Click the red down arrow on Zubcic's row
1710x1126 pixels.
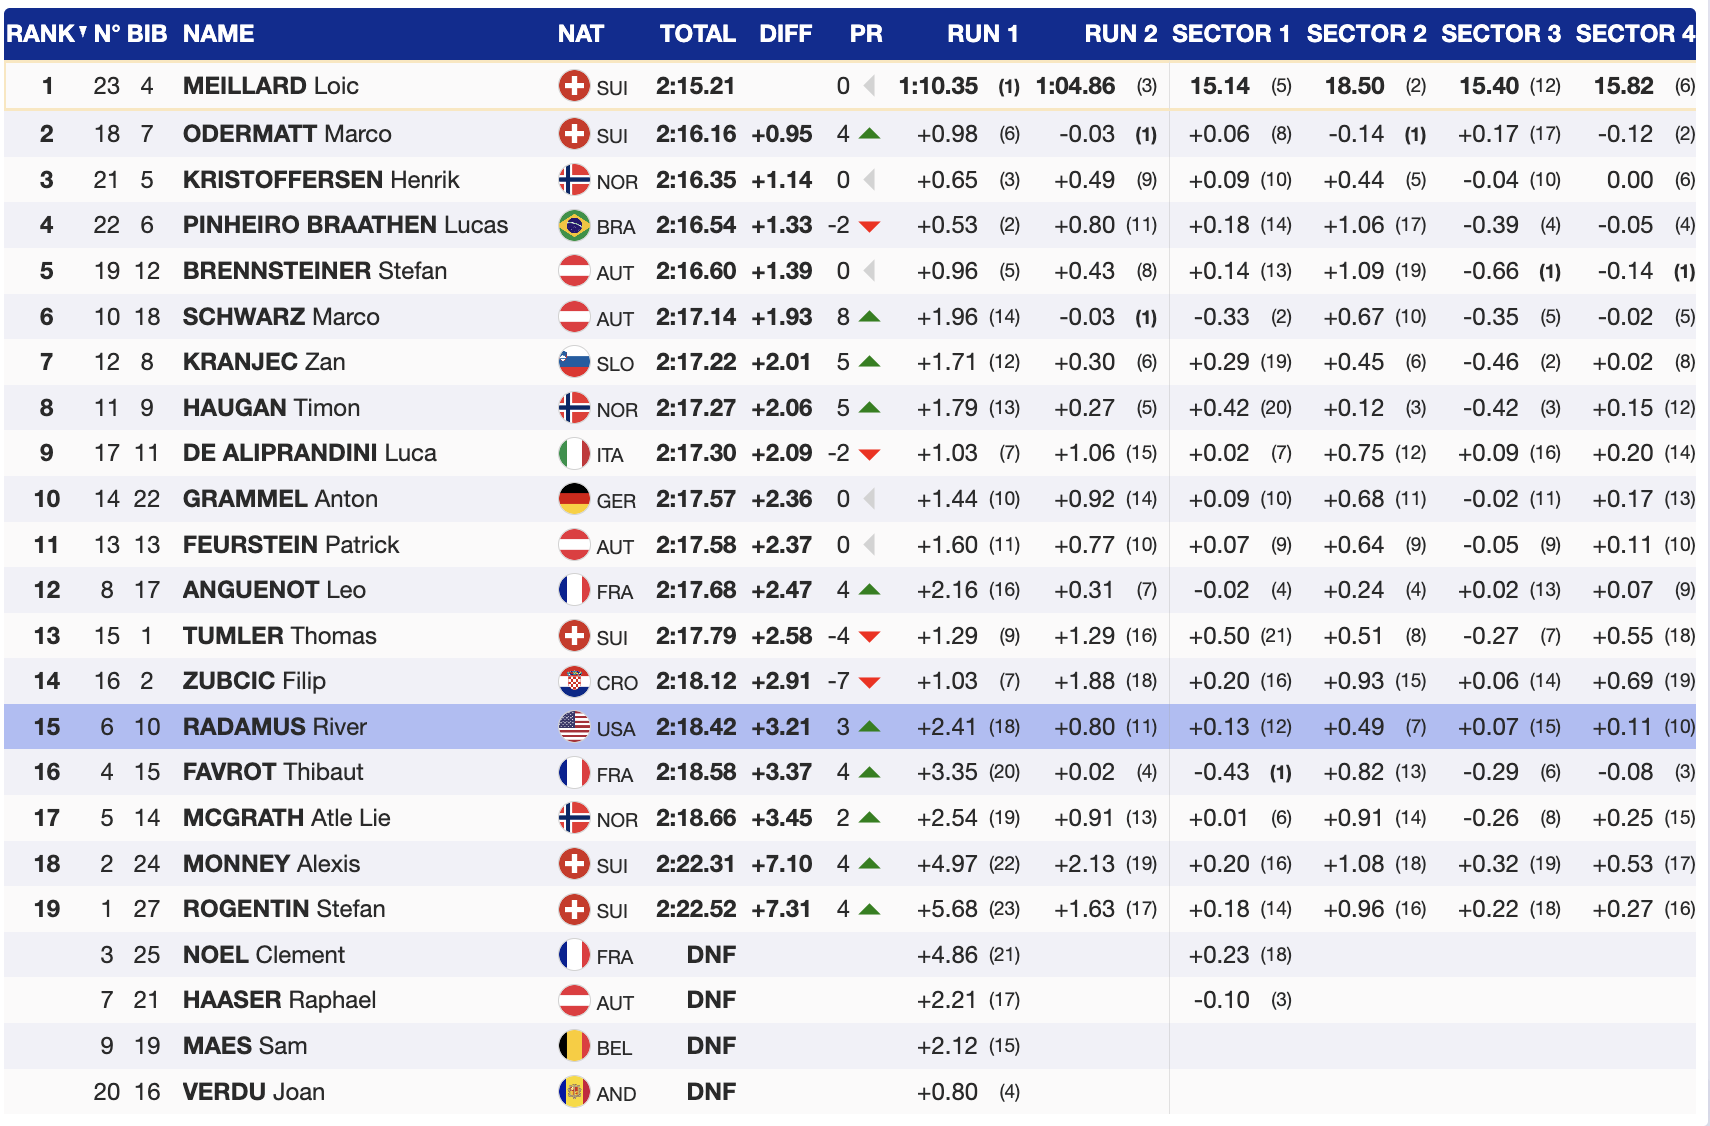(x=869, y=682)
